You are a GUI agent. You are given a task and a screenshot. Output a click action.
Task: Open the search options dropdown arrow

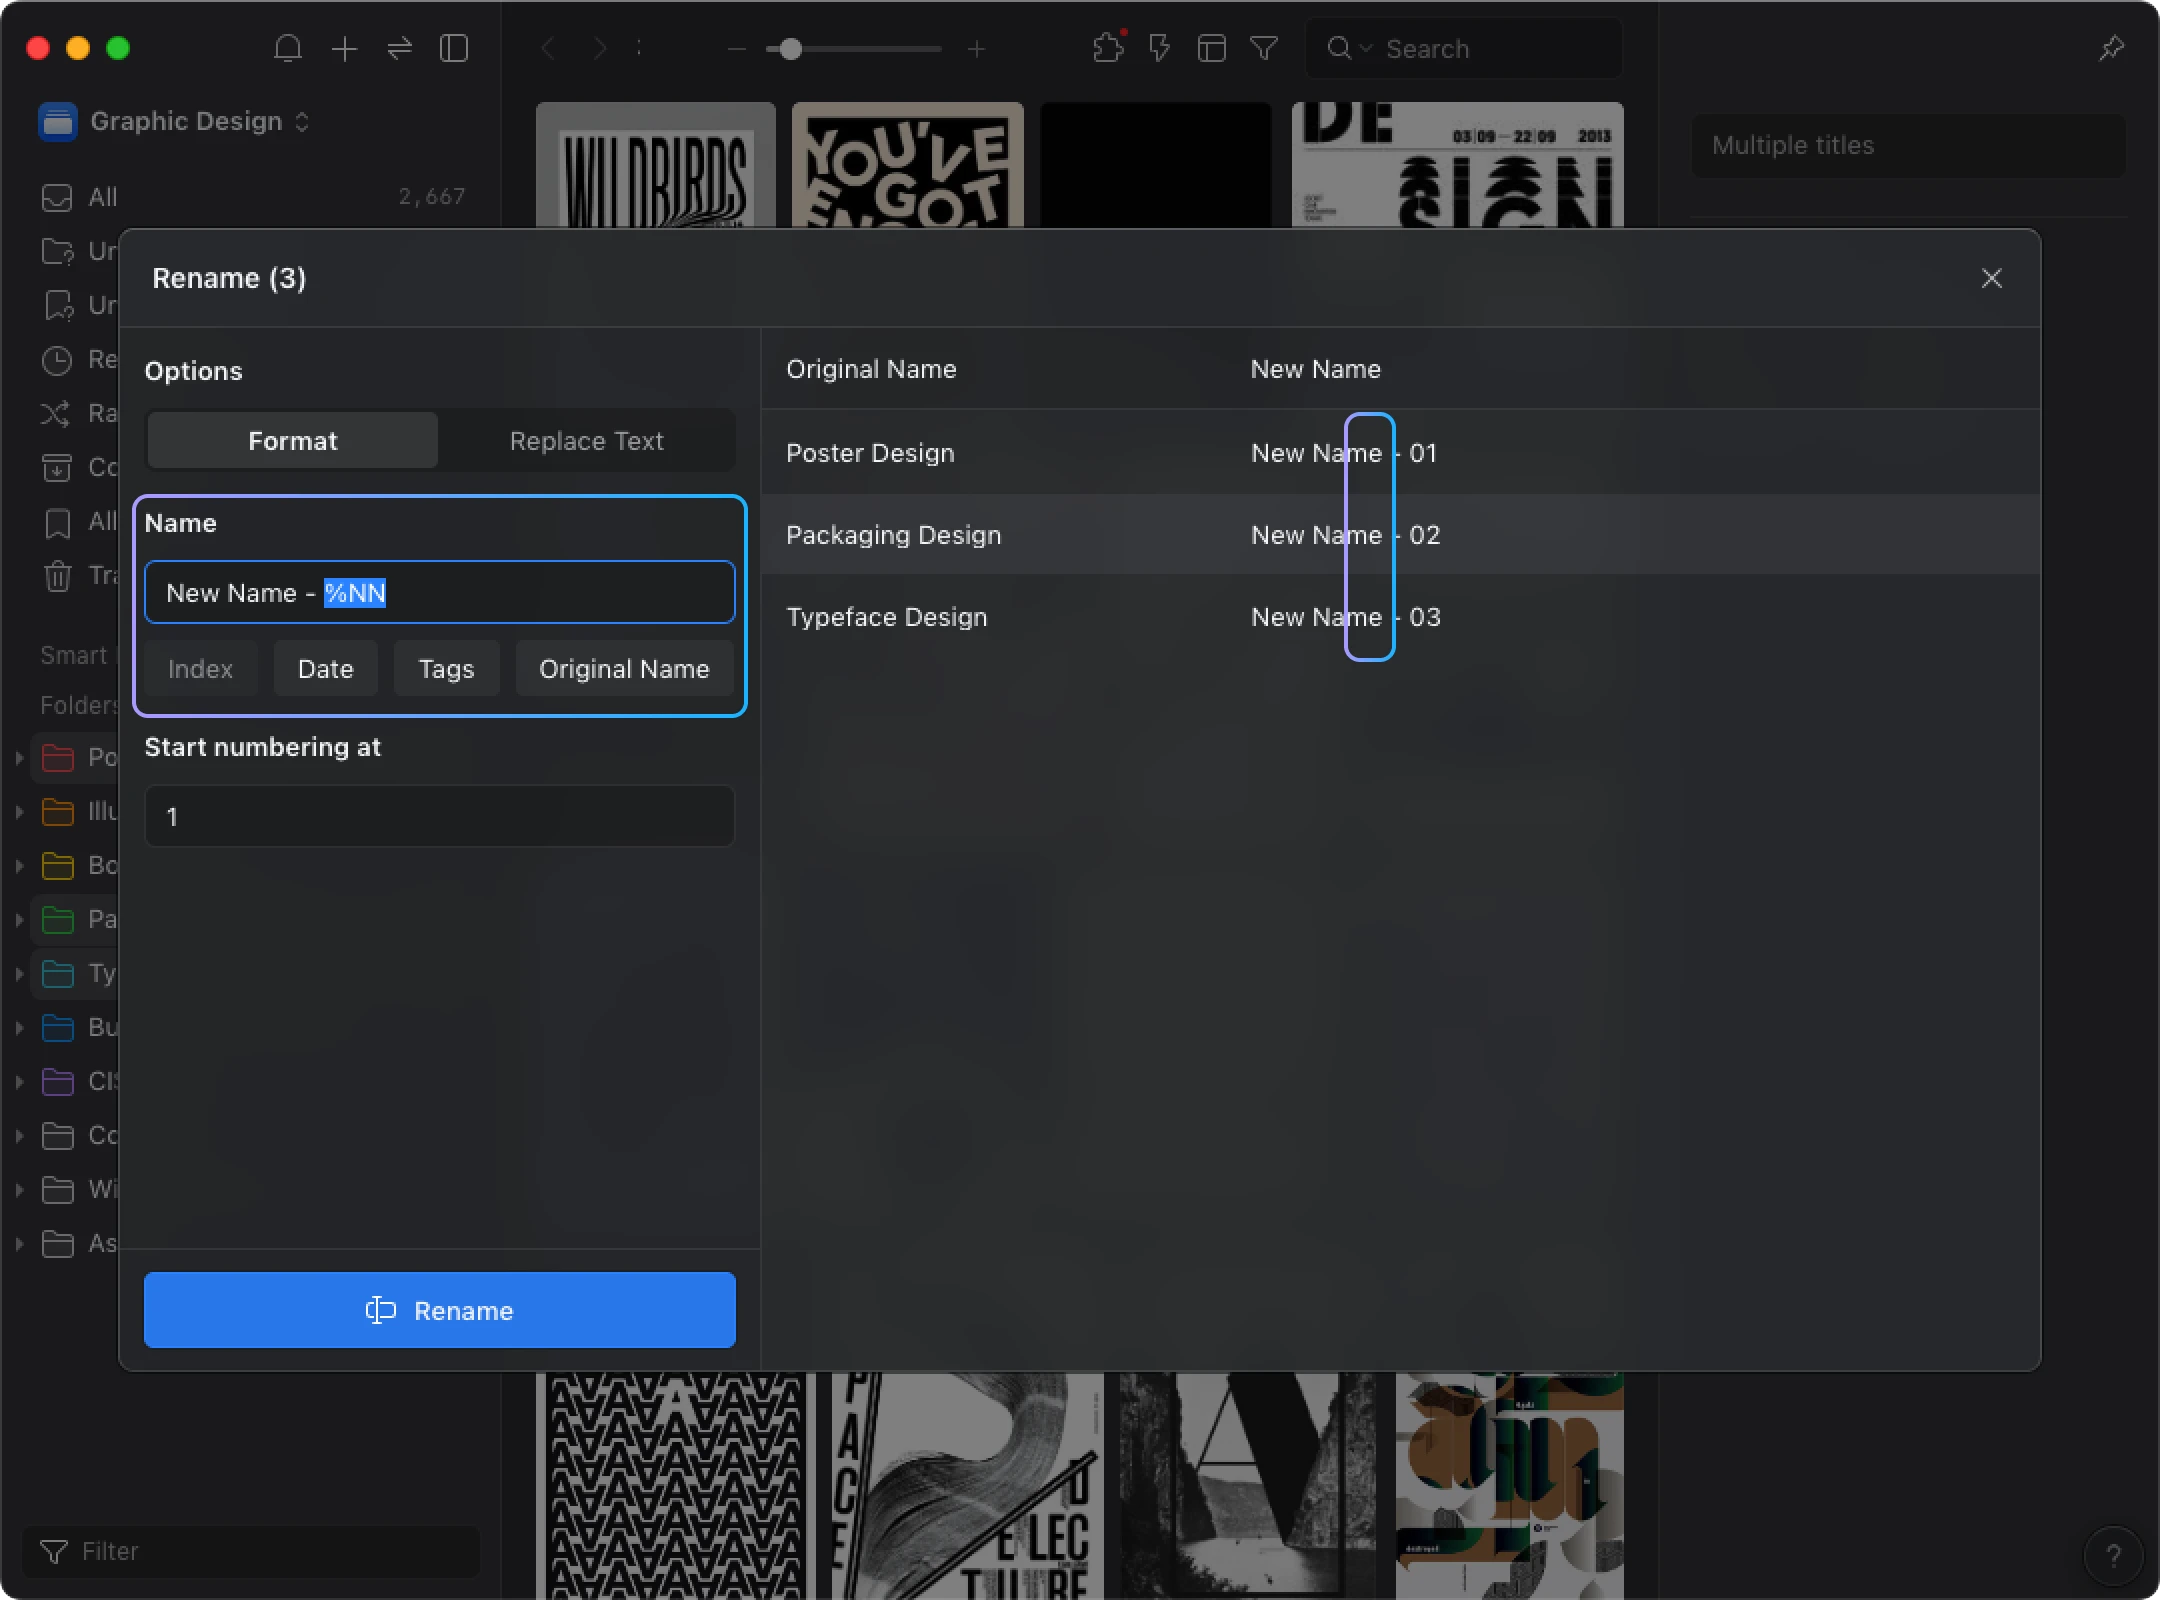1366,48
